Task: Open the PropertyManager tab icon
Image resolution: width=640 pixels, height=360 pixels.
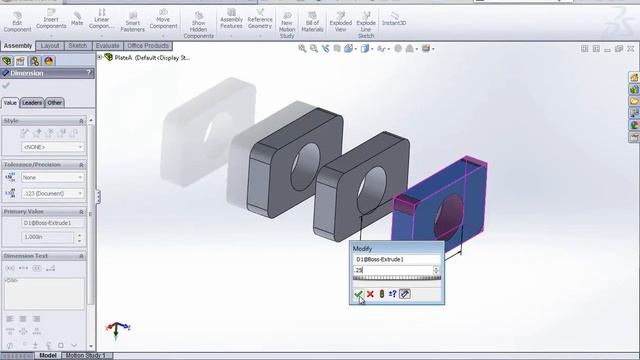Action: coord(20,61)
